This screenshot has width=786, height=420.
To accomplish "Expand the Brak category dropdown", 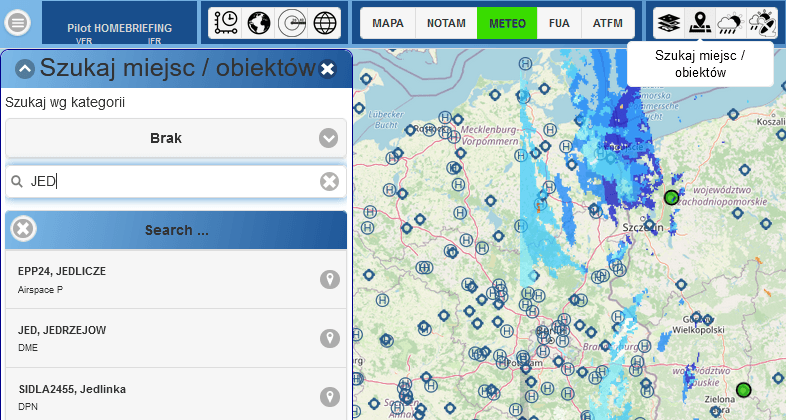I will [176, 138].
